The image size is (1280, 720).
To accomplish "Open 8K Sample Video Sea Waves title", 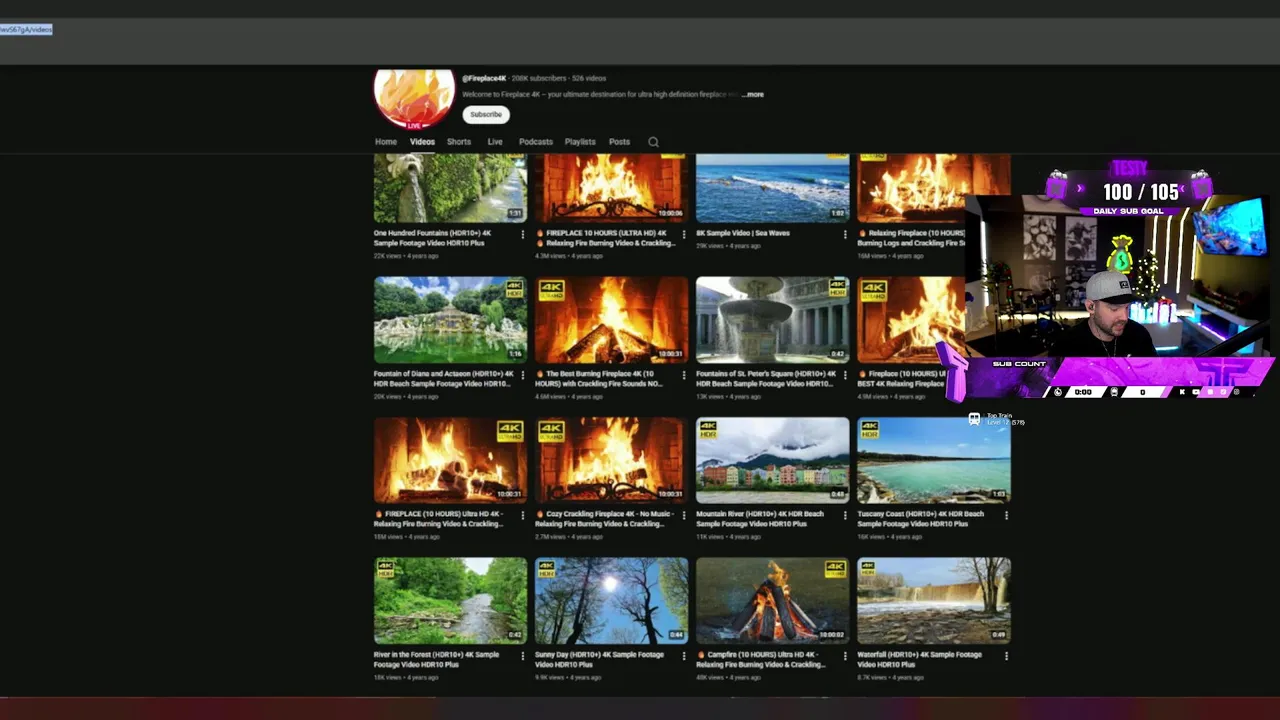I will click(743, 233).
